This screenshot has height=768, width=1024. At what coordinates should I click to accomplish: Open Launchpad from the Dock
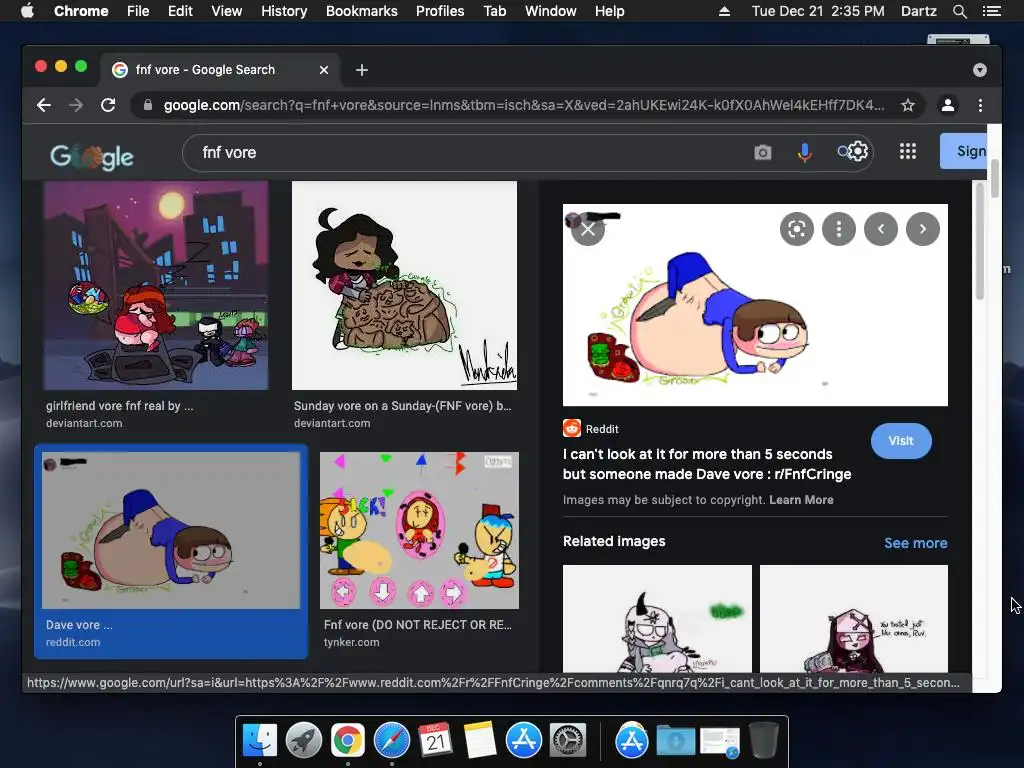point(304,740)
